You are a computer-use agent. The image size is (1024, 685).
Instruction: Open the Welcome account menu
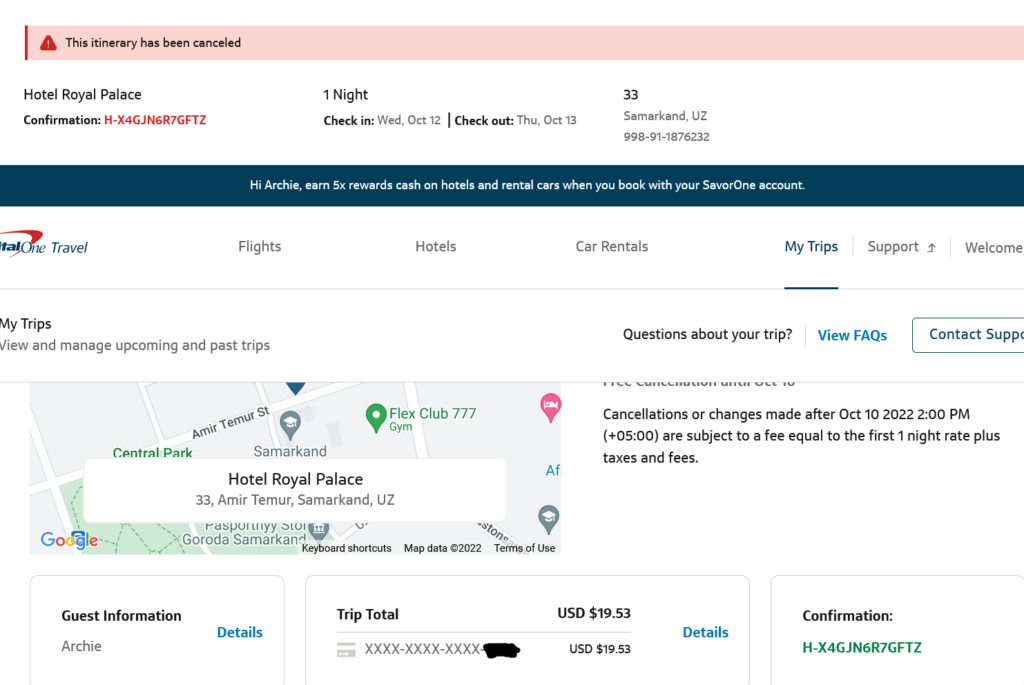(x=993, y=248)
